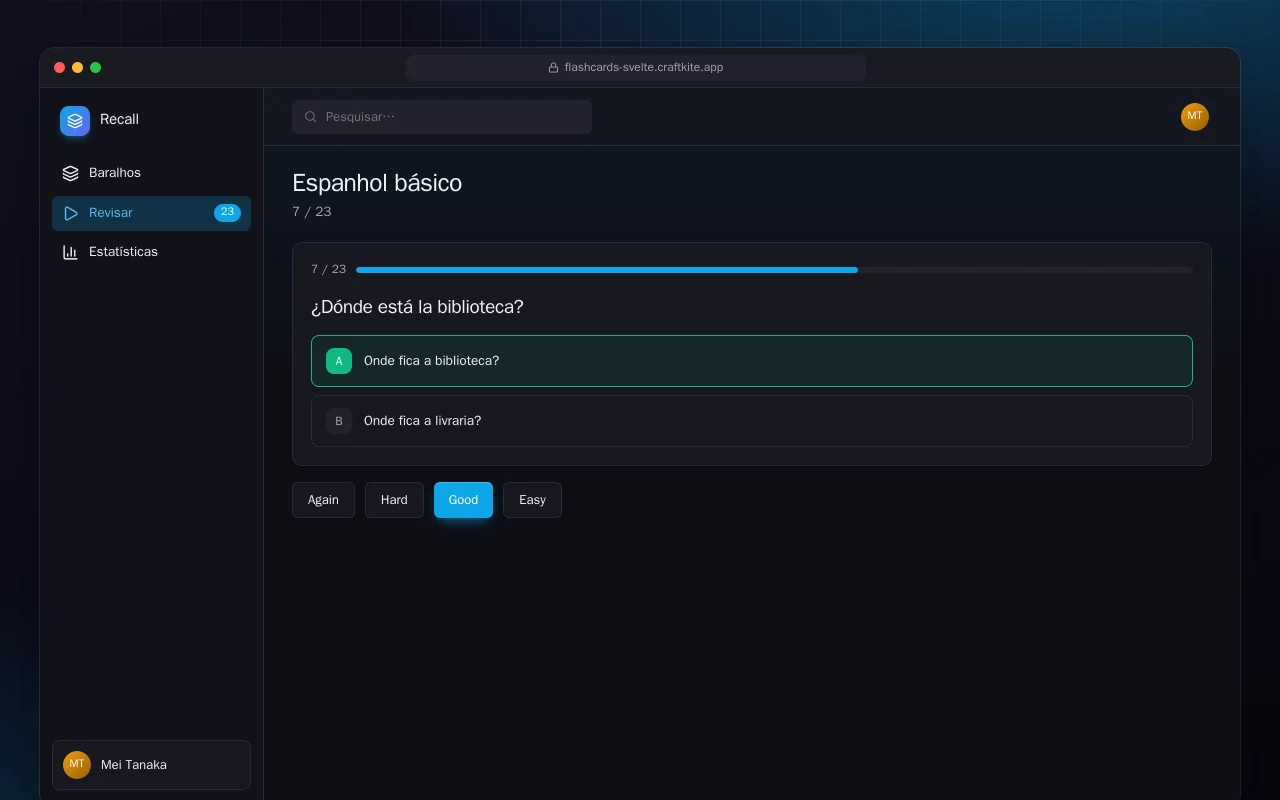Click the magnifier icon in search field
The height and width of the screenshot is (800, 1280).
311,117
